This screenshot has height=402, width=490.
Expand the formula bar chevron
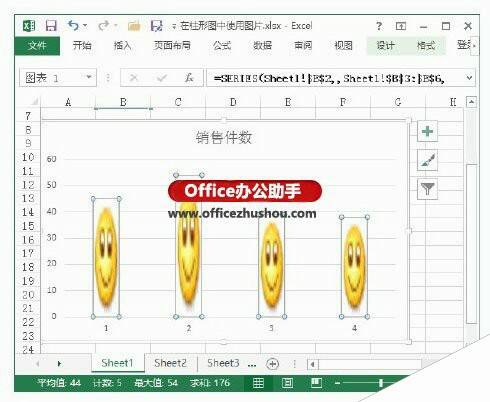pos(469,78)
